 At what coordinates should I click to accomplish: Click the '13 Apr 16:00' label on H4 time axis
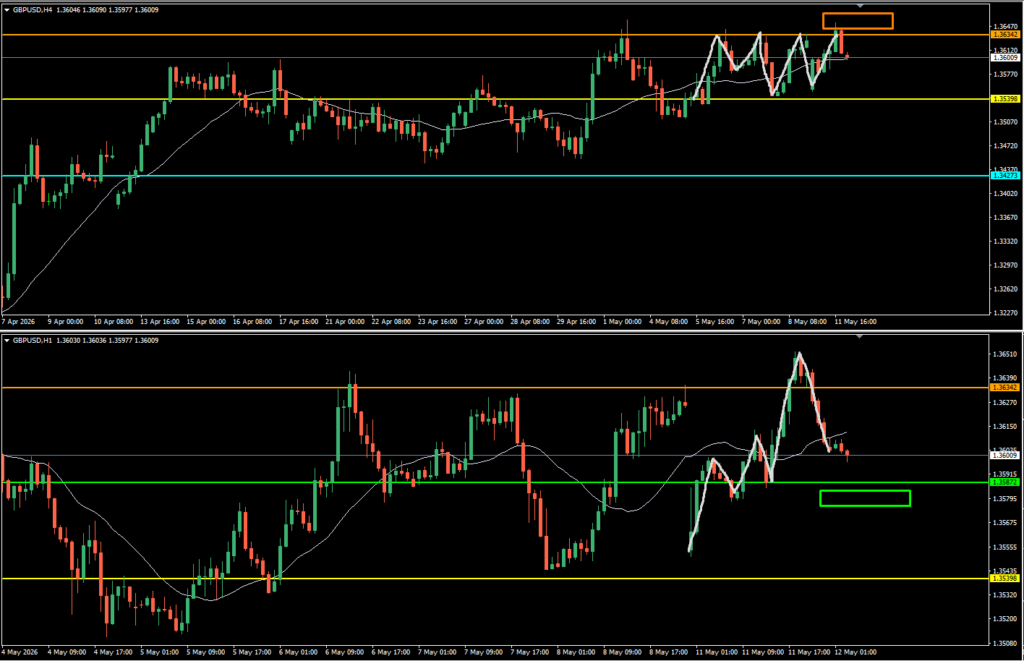click(160, 321)
